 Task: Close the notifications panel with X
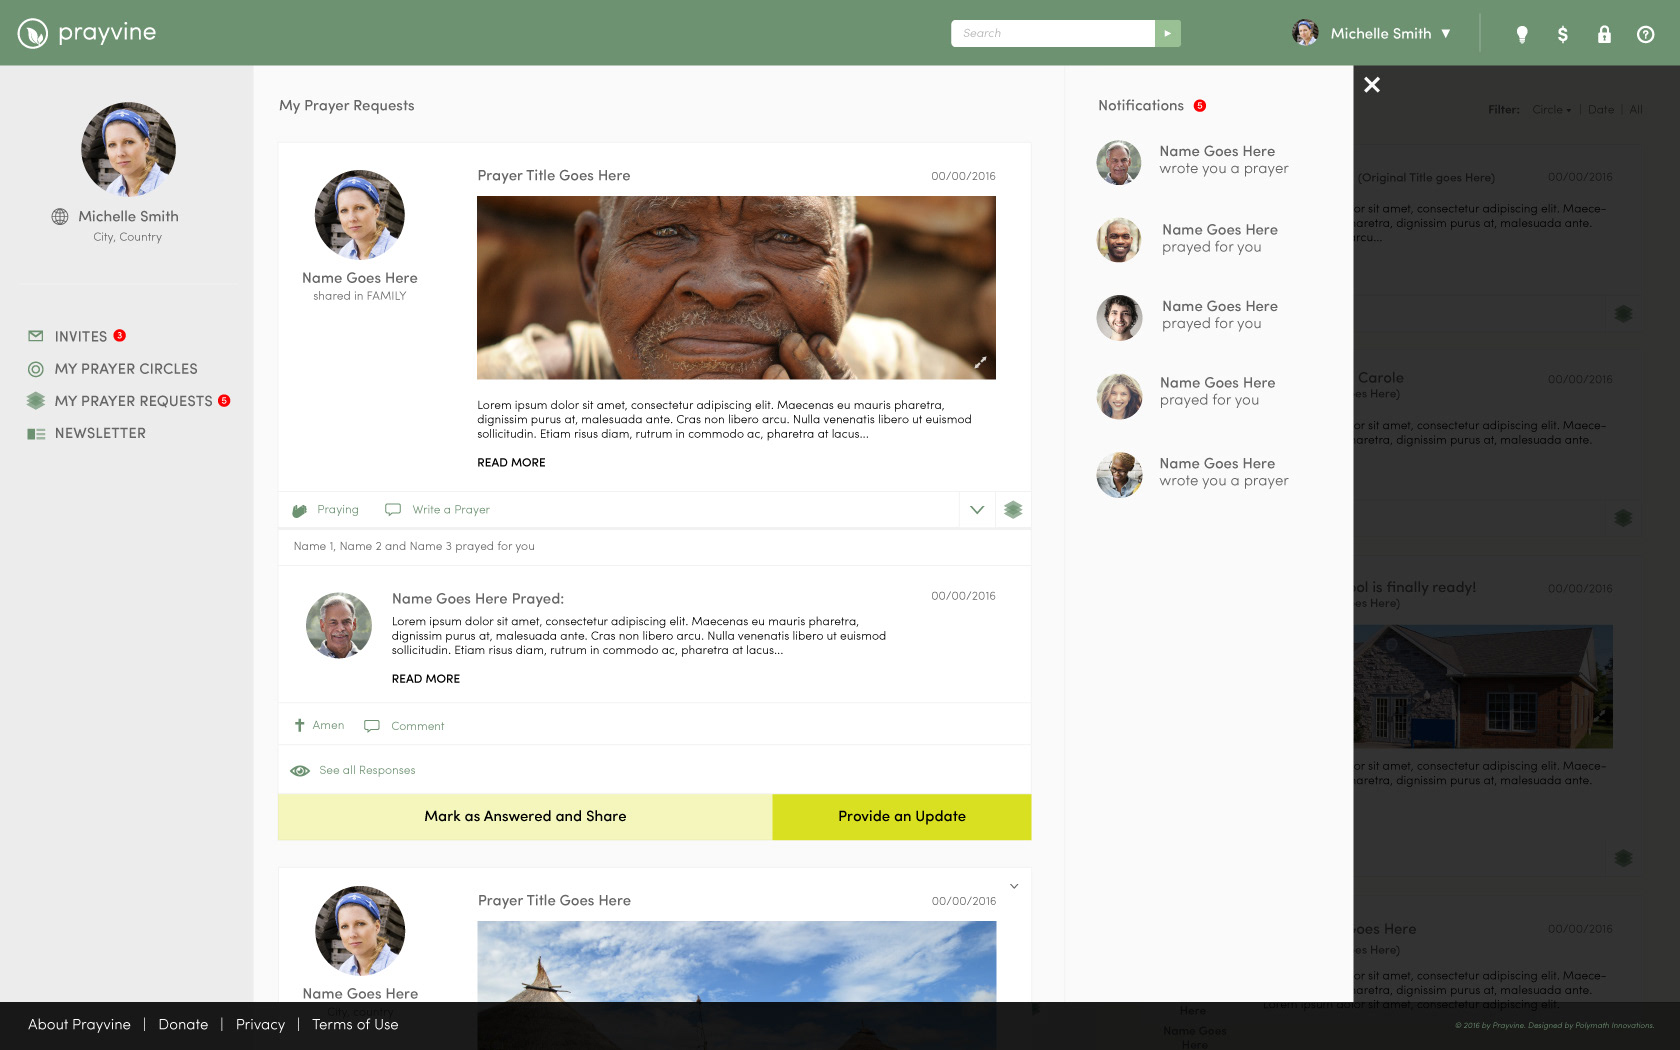[1372, 85]
